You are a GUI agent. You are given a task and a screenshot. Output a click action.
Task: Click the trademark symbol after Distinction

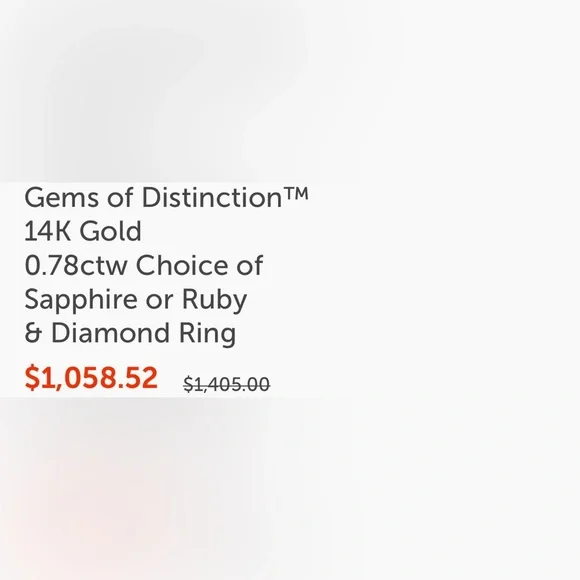coord(296,194)
